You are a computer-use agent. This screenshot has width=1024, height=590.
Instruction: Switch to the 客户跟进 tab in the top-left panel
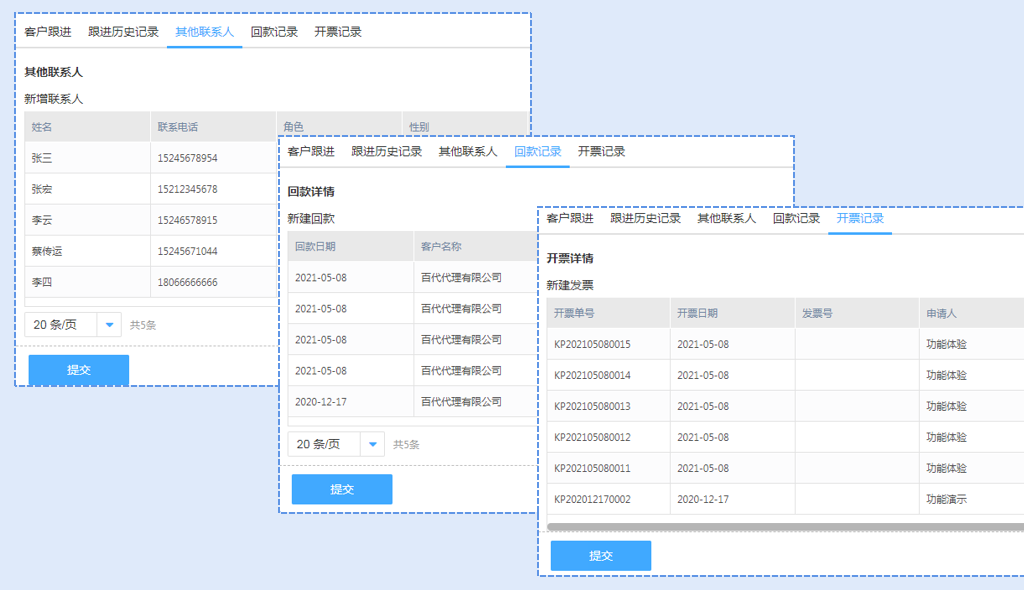48,32
